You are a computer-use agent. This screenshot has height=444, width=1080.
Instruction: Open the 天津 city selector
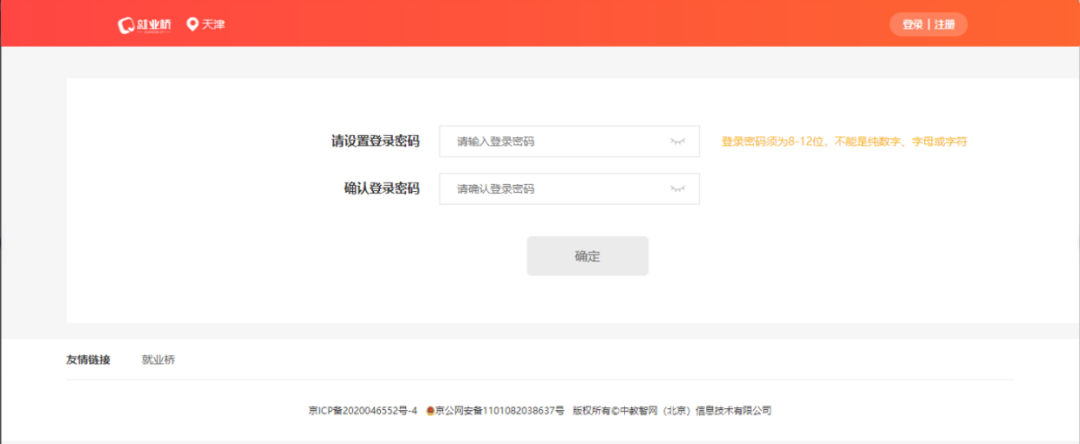pyautogui.click(x=213, y=24)
